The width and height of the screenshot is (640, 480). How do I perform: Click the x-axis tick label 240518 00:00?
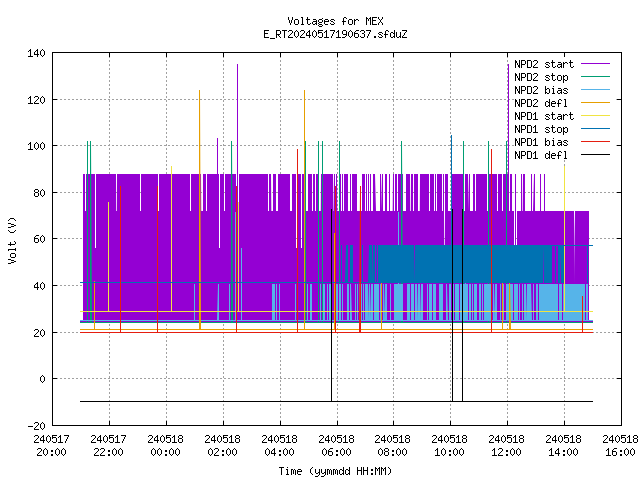tap(165, 446)
